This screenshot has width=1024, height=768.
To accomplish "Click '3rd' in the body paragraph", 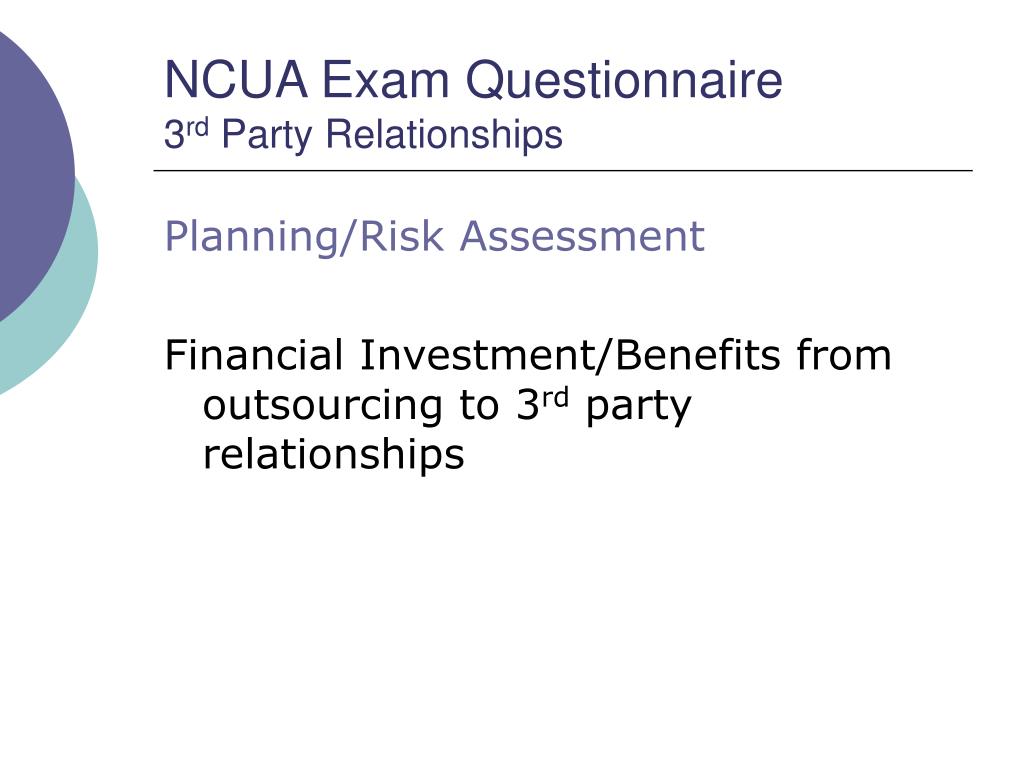I will click(542, 404).
